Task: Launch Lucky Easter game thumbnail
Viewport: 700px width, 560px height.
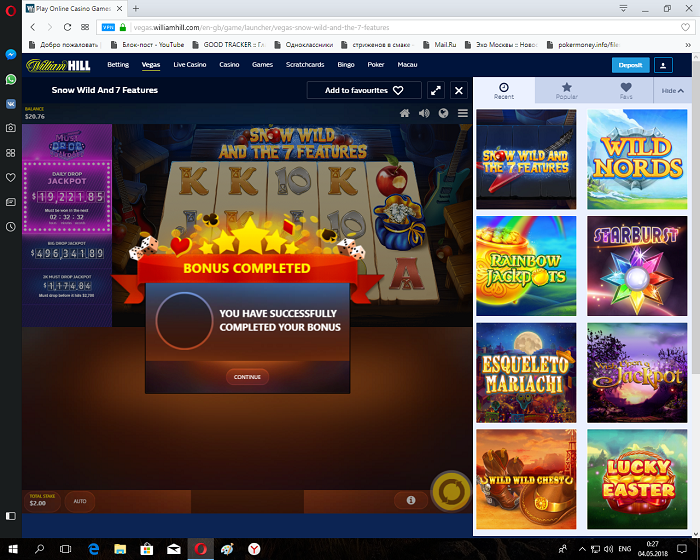Action: pos(637,479)
